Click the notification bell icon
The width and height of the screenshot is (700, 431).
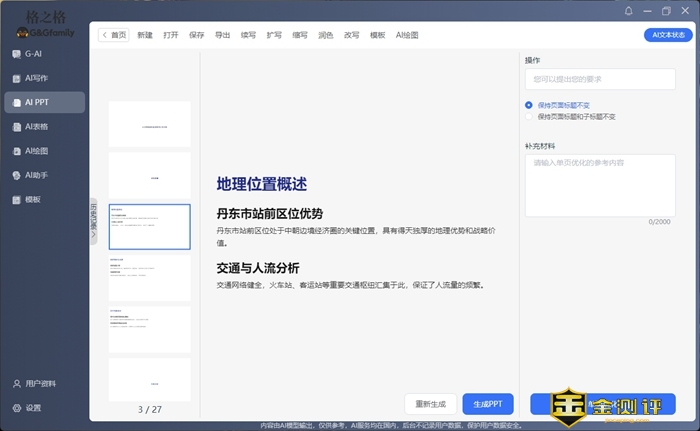(629, 11)
